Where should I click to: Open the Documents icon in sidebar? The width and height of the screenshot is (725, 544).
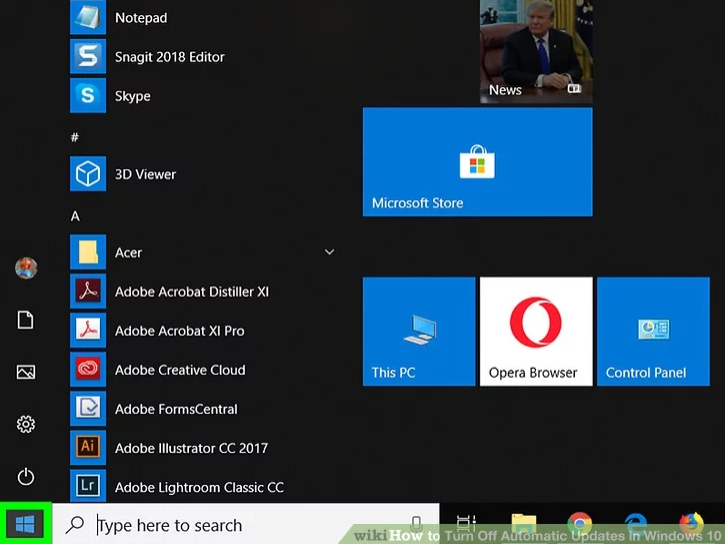[26, 320]
